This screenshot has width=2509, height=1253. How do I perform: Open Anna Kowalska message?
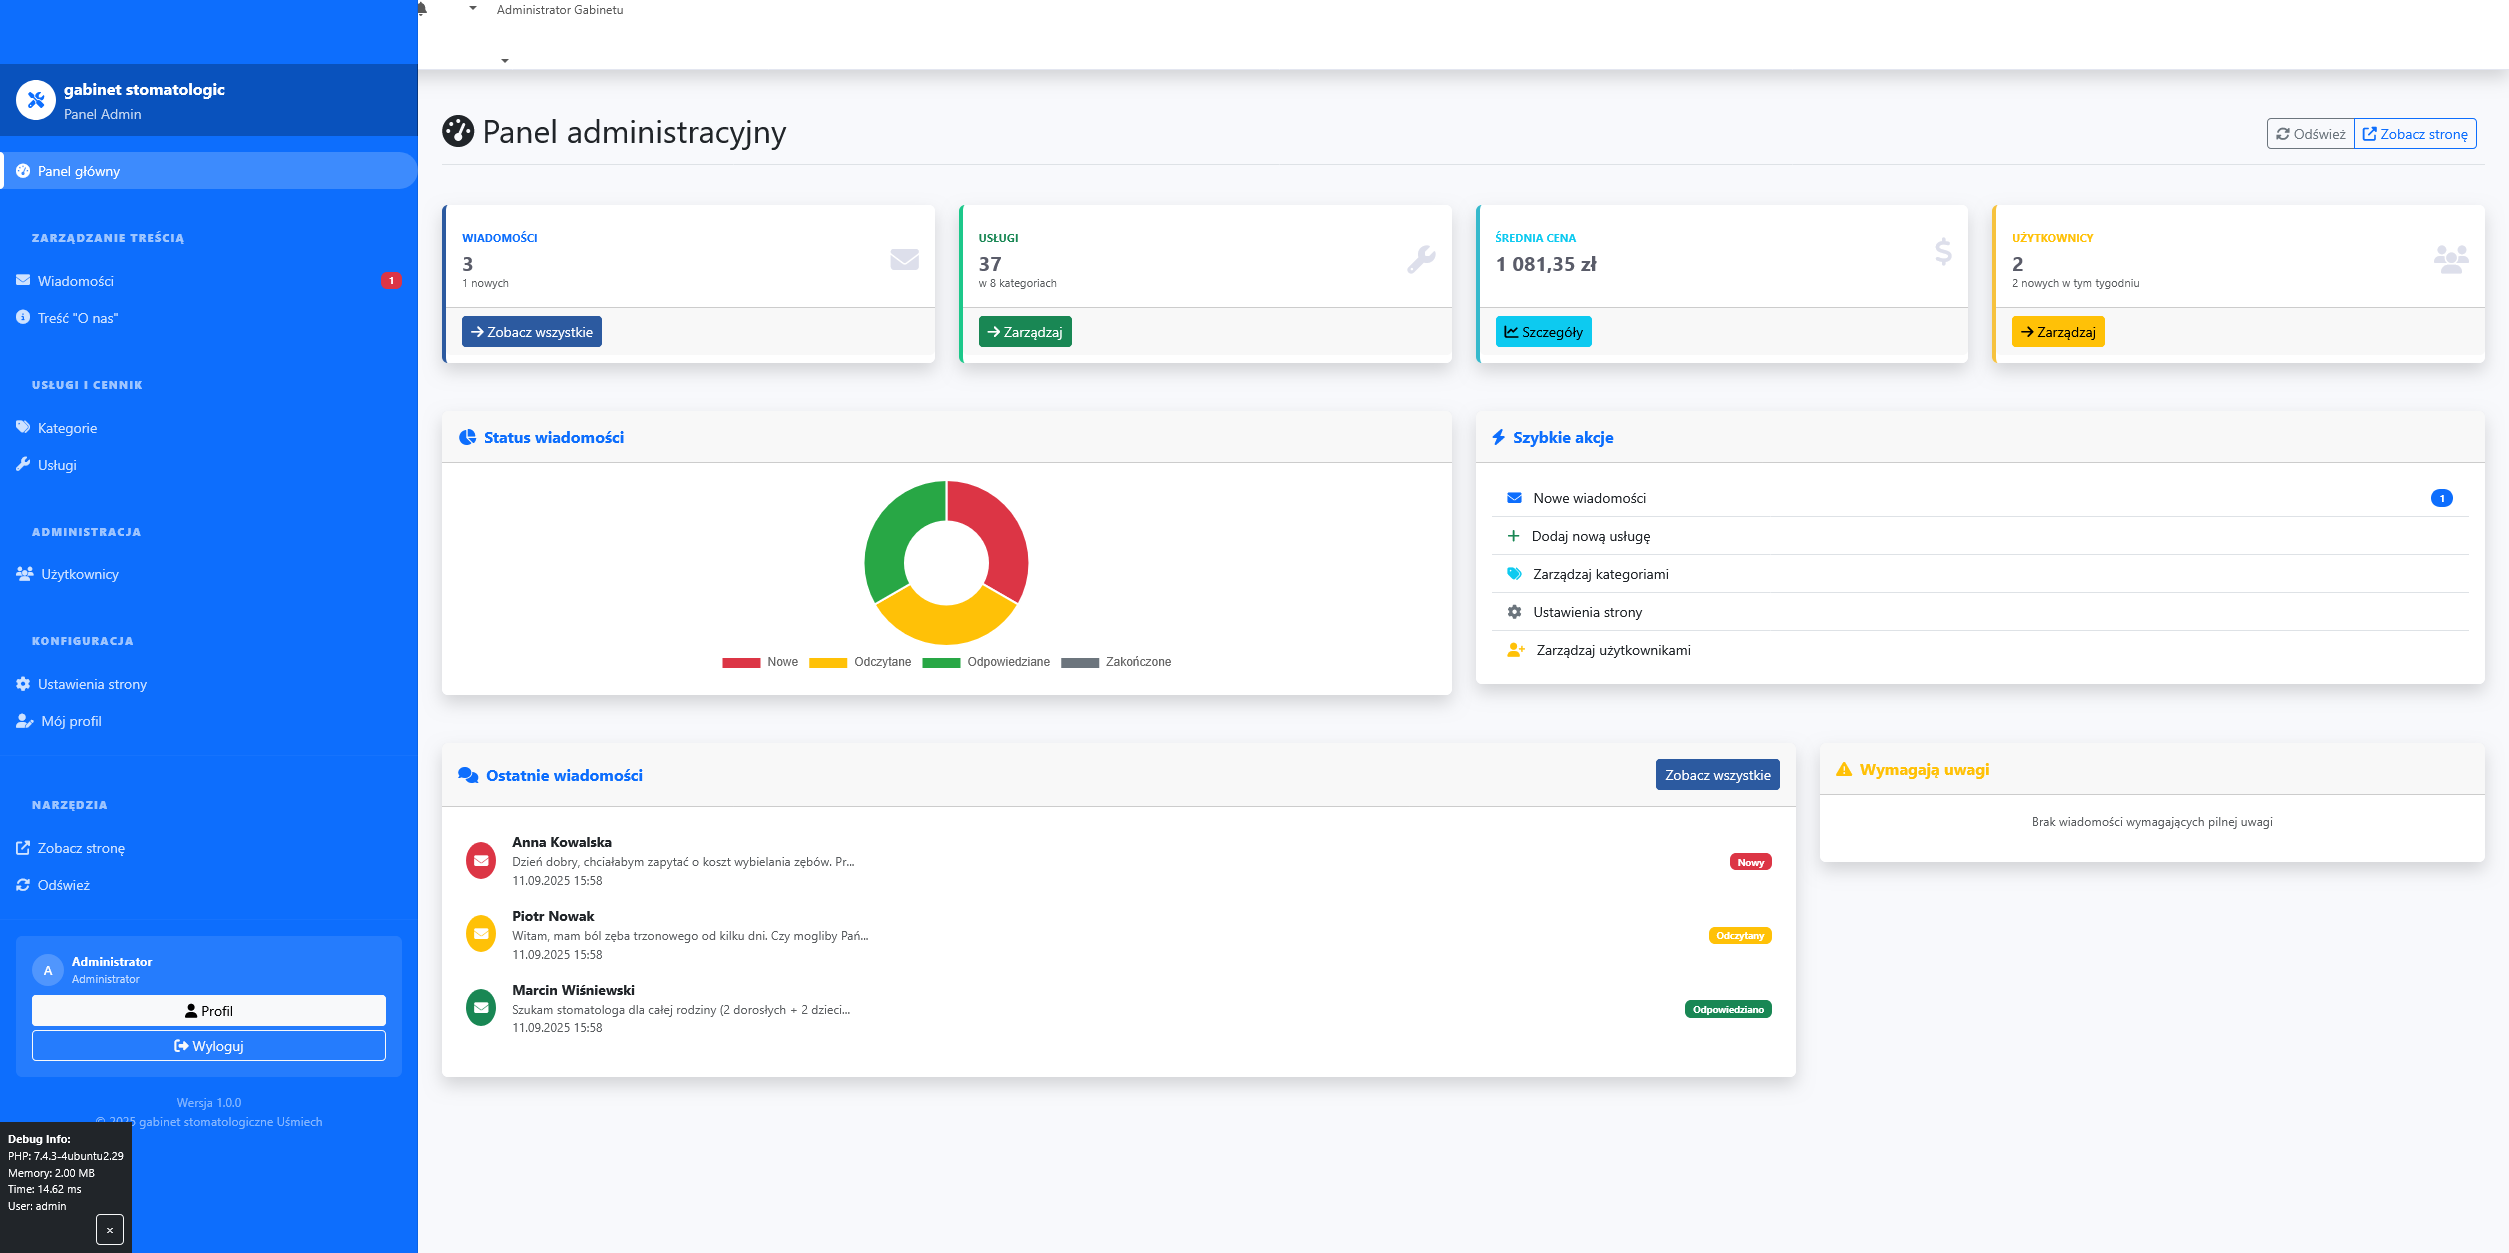tap(1118, 861)
